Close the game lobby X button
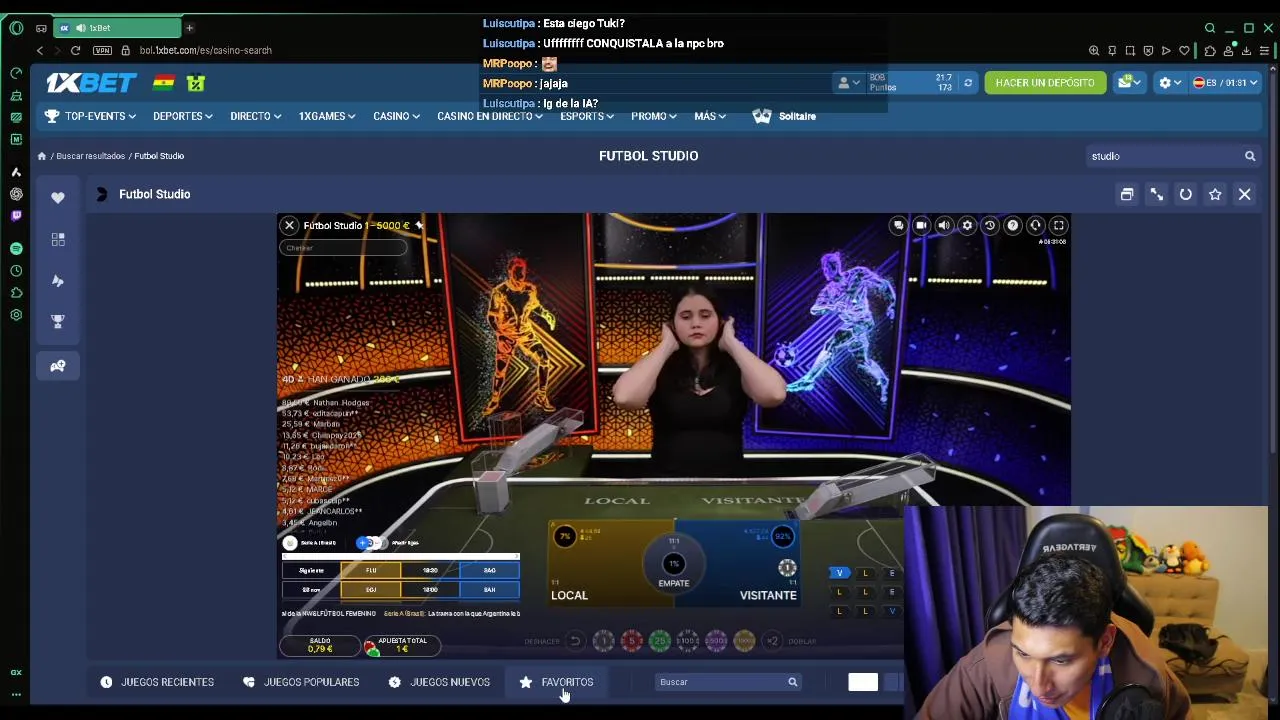 tap(289, 226)
